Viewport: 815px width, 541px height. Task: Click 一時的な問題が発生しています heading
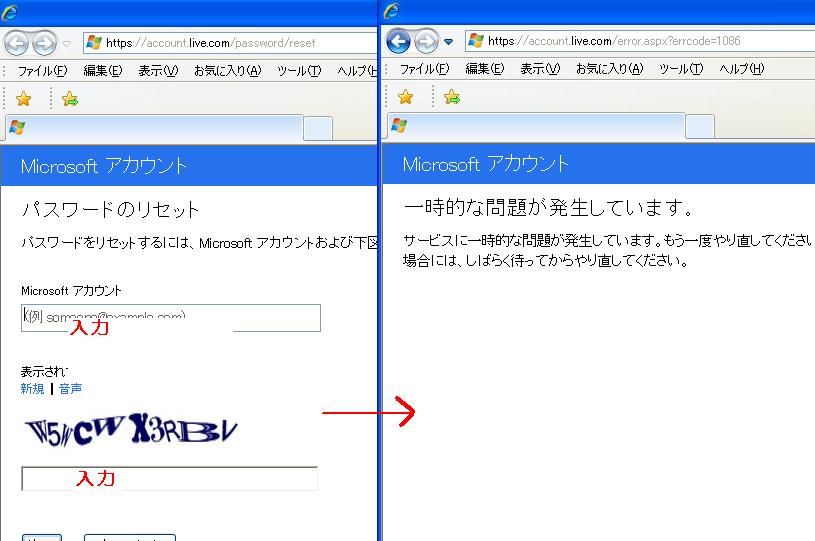[549, 207]
